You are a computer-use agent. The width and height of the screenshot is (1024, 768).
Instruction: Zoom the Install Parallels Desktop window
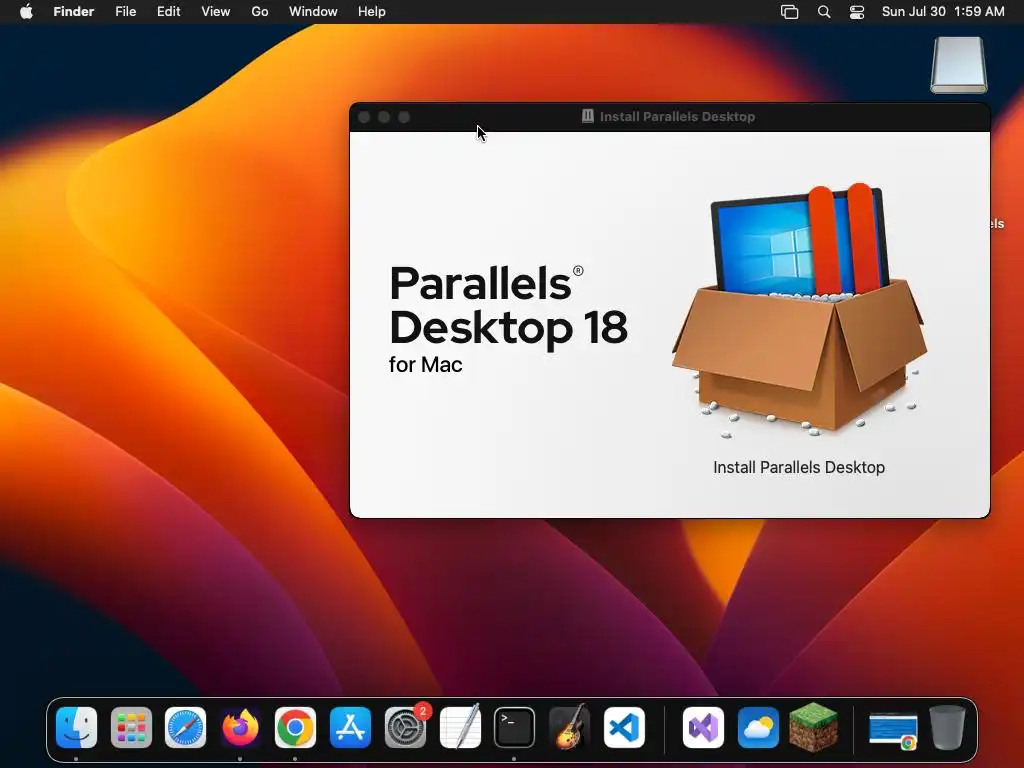pos(404,117)
